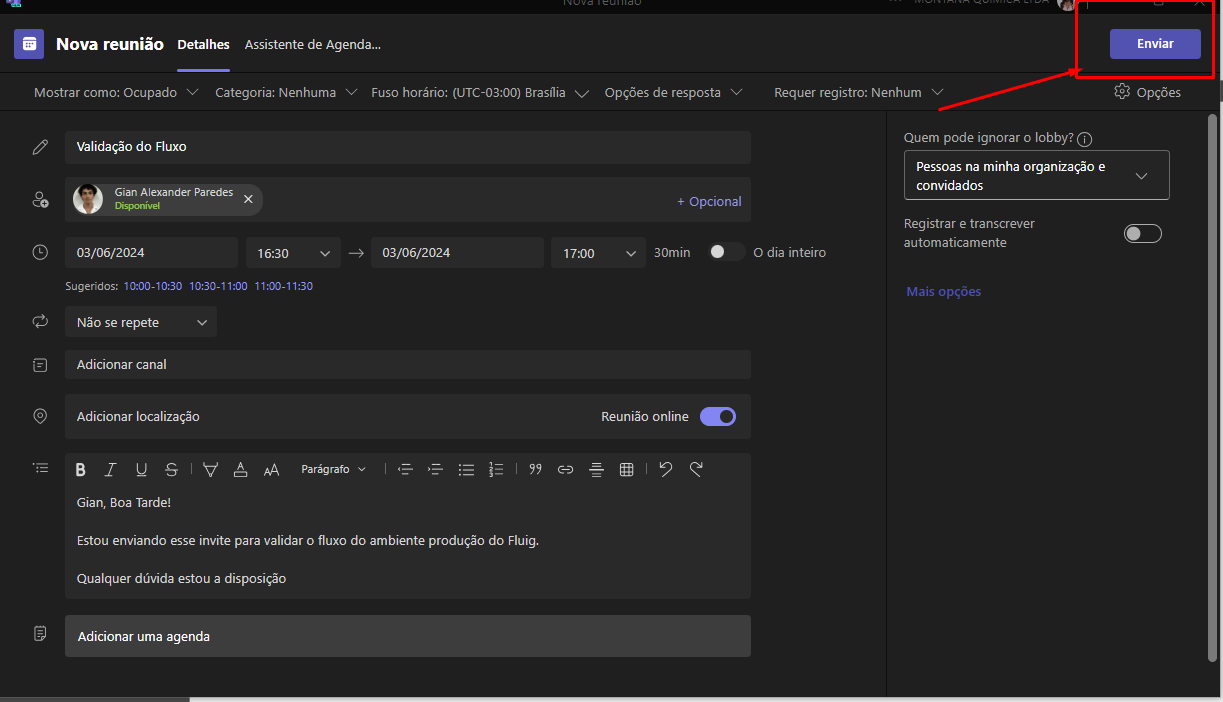The height and width of the screenshot is (702, 1223).
Task: Pick the font color tool
Action: click(240, 469)
